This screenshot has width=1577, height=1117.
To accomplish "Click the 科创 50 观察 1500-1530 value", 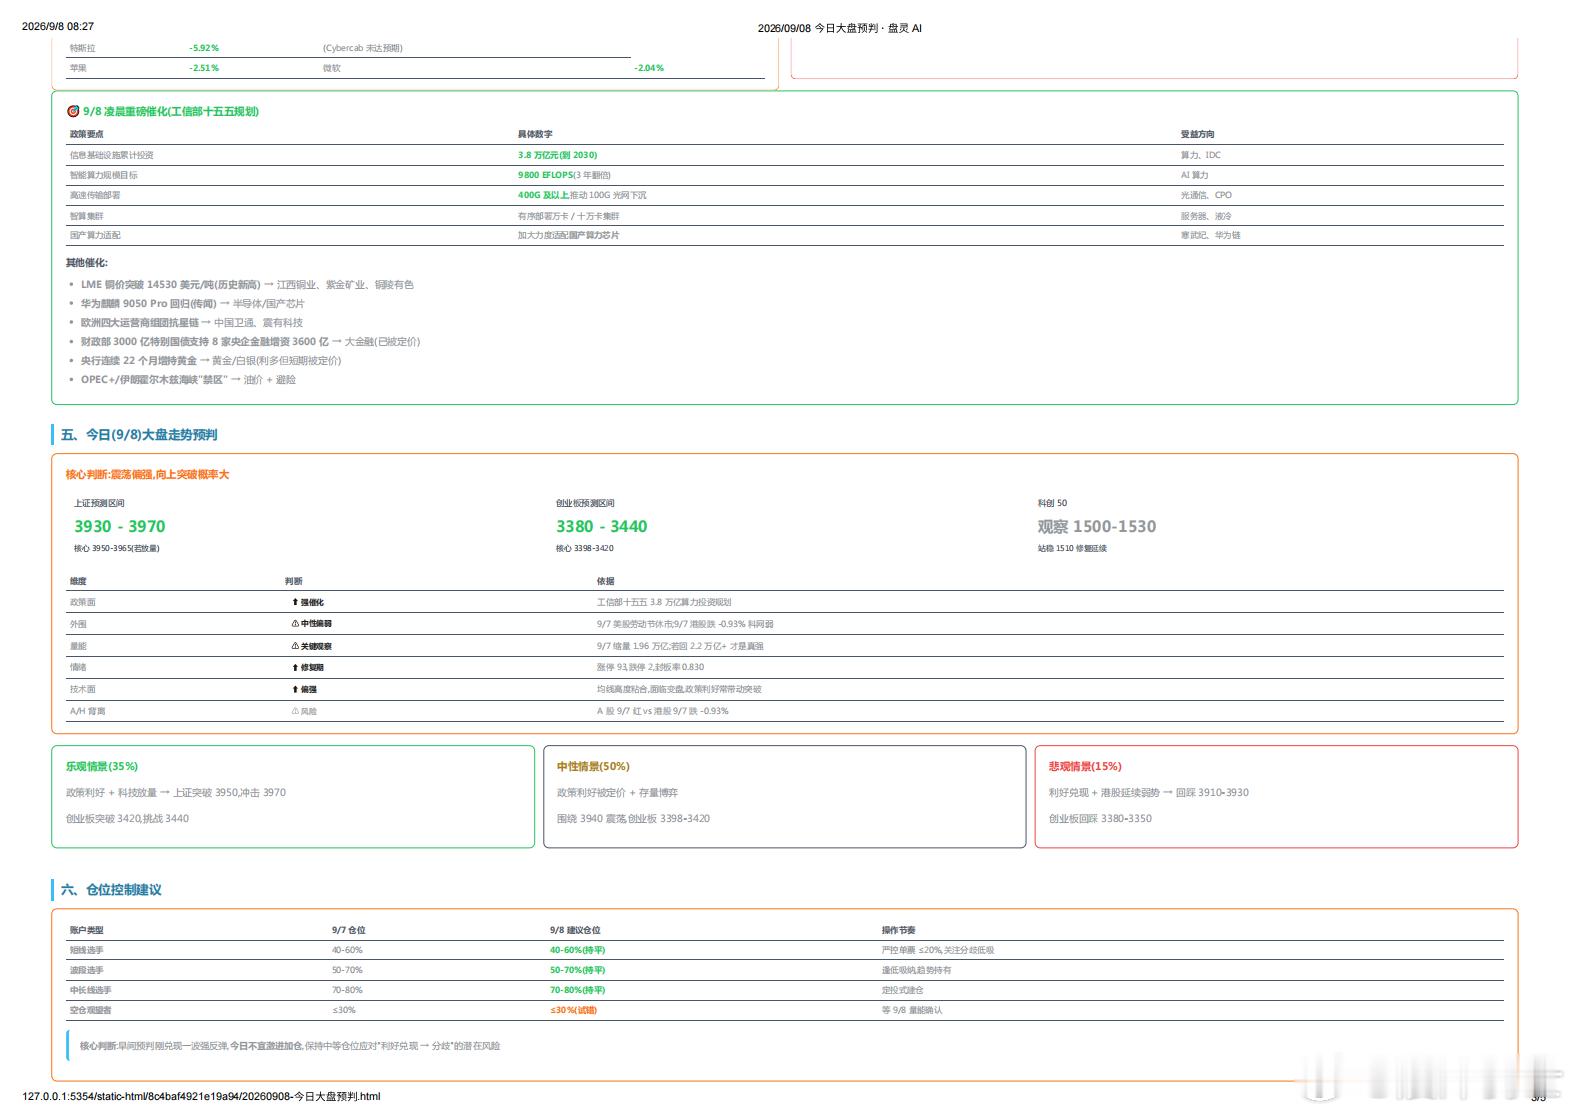I will click(x=1097, y=526).
